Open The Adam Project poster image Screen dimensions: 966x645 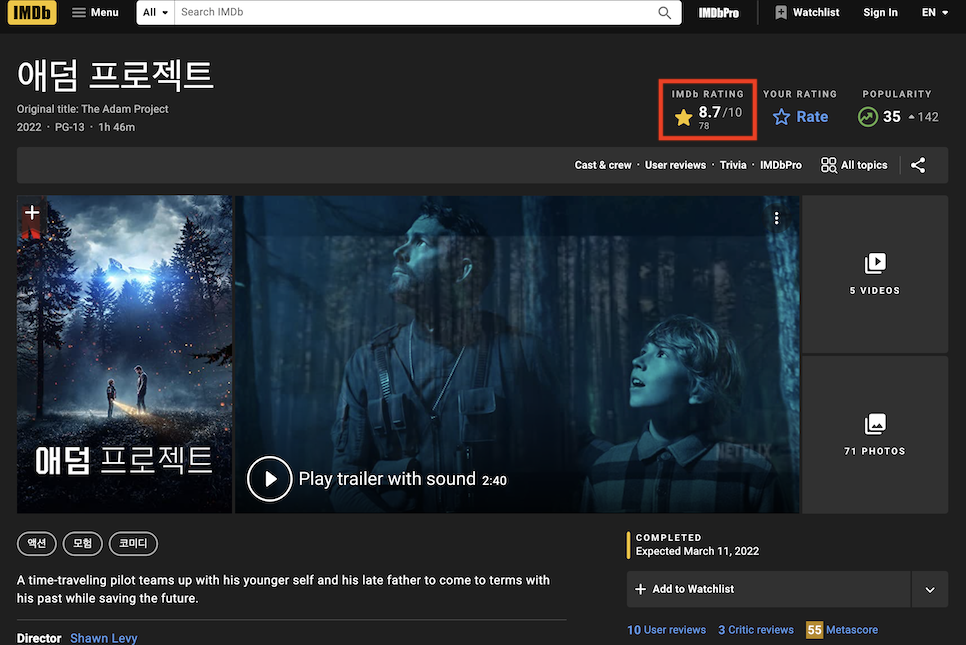[x=124, y=354]
